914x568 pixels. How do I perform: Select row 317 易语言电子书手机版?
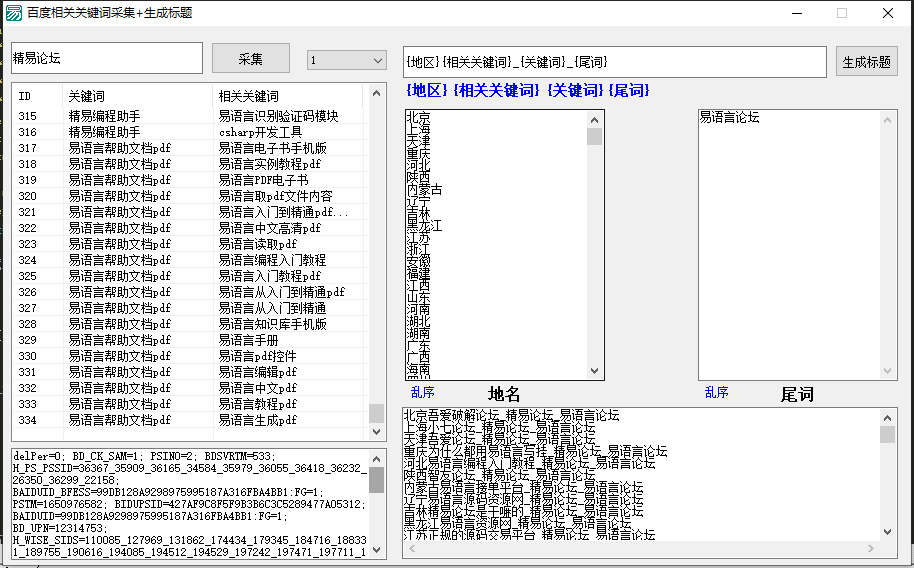[x=190, y=148]
